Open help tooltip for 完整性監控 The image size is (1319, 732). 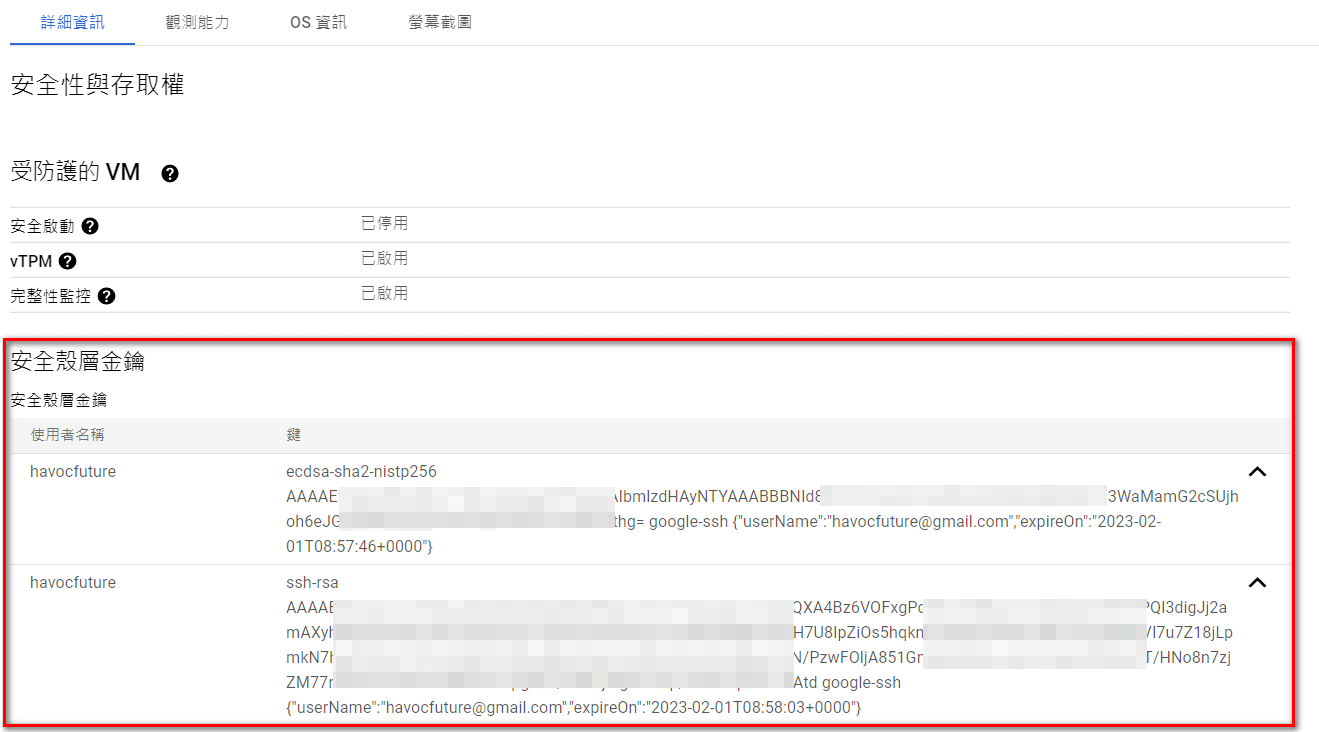(106, 296)
